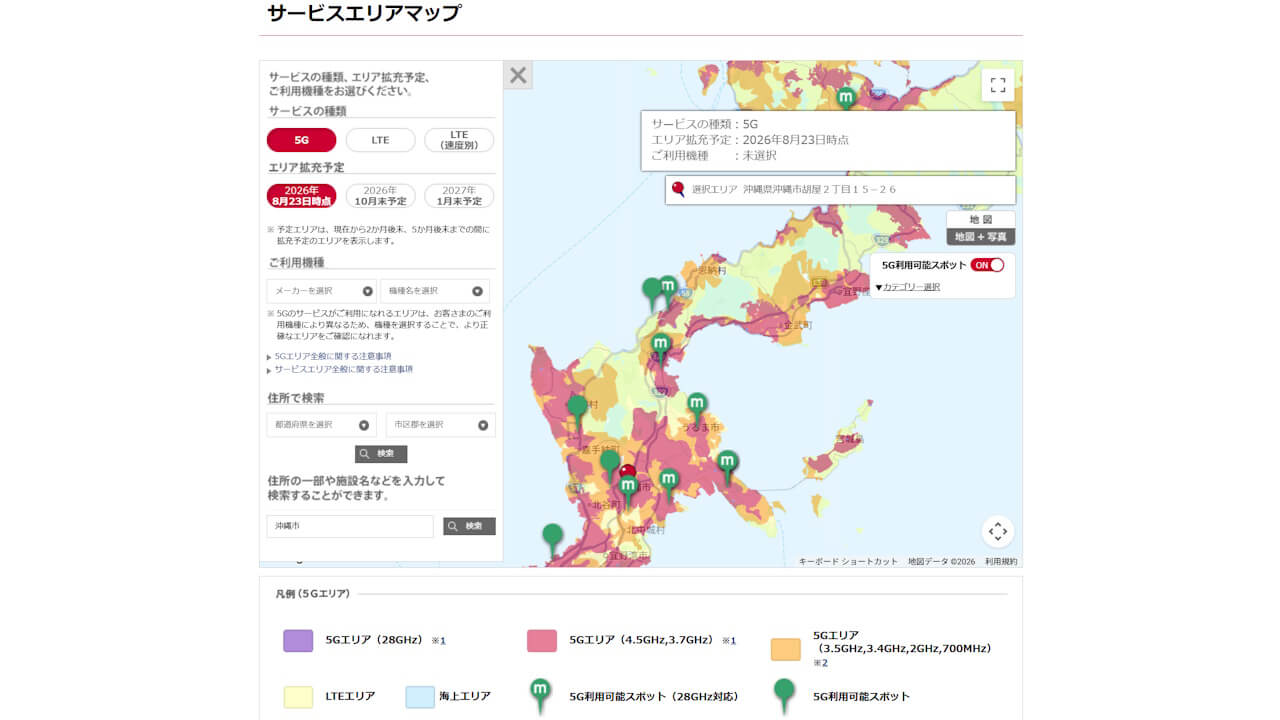Open the 機種名を選択 dropdown

click(435, 291)
